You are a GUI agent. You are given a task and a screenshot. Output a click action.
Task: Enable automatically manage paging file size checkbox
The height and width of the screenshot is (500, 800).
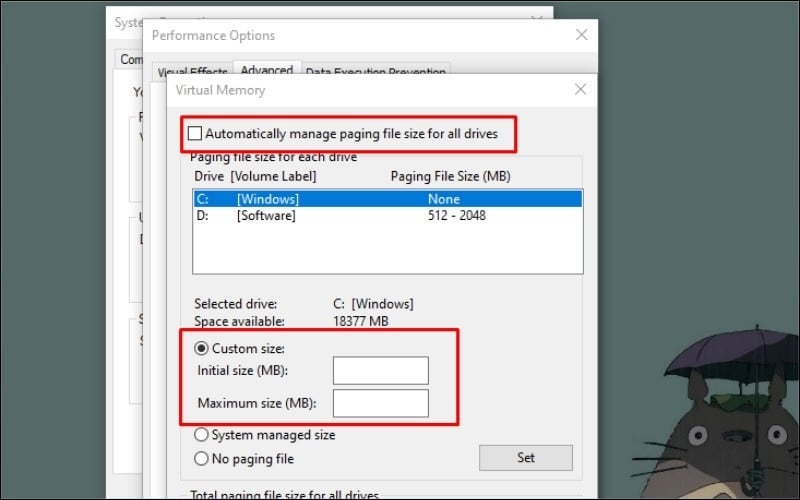point(196,133)
